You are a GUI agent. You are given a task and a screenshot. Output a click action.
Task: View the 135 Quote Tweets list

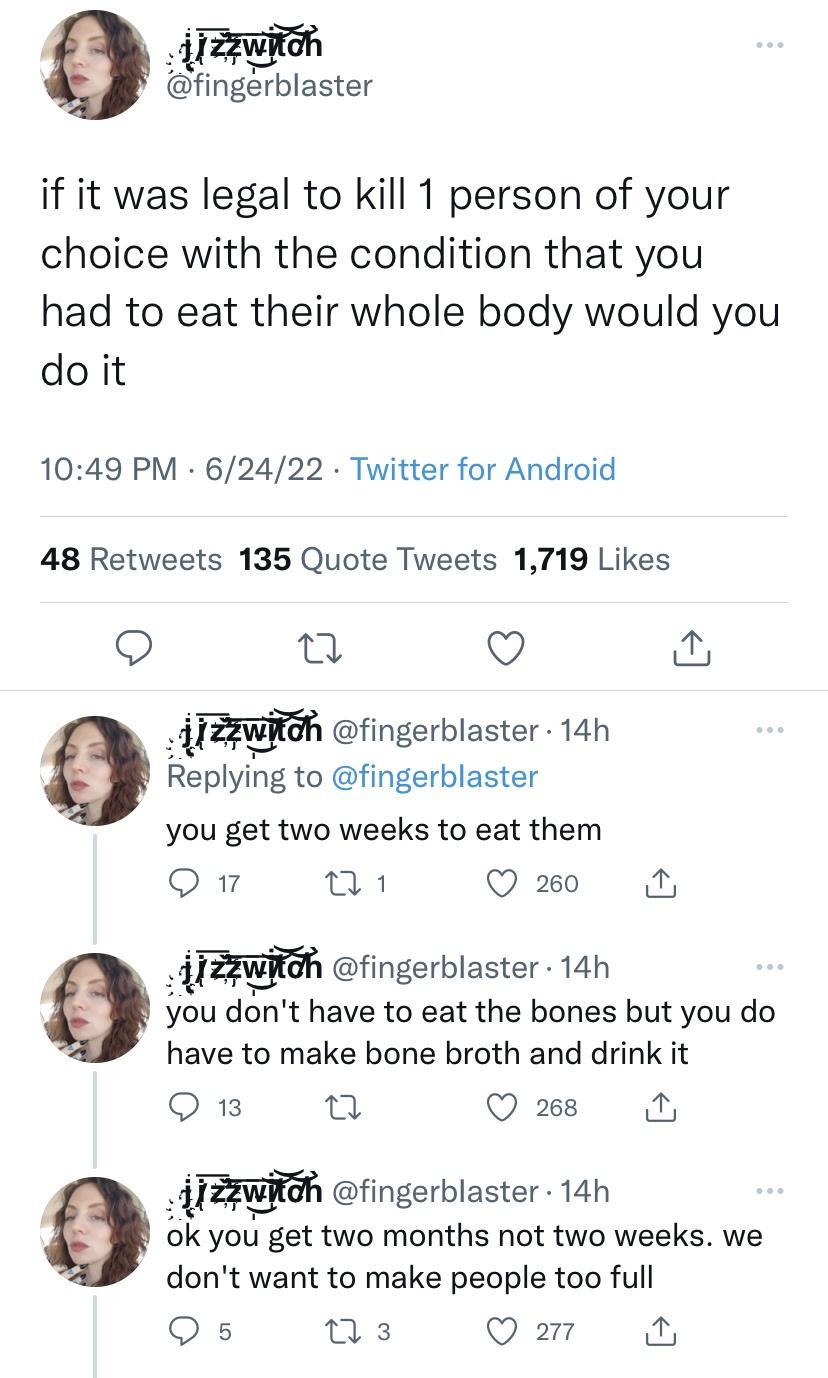pyautogui.click(x=368, y=559)
